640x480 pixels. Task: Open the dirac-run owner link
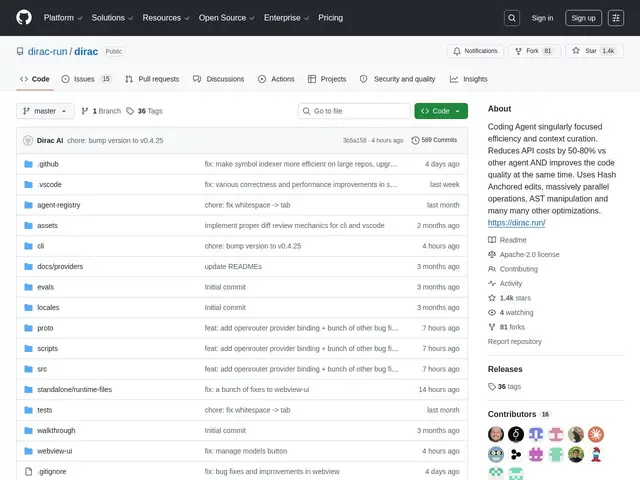[47, 51]
